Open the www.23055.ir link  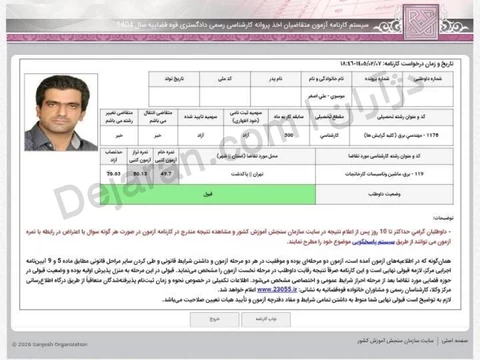(x=277, y=290)
